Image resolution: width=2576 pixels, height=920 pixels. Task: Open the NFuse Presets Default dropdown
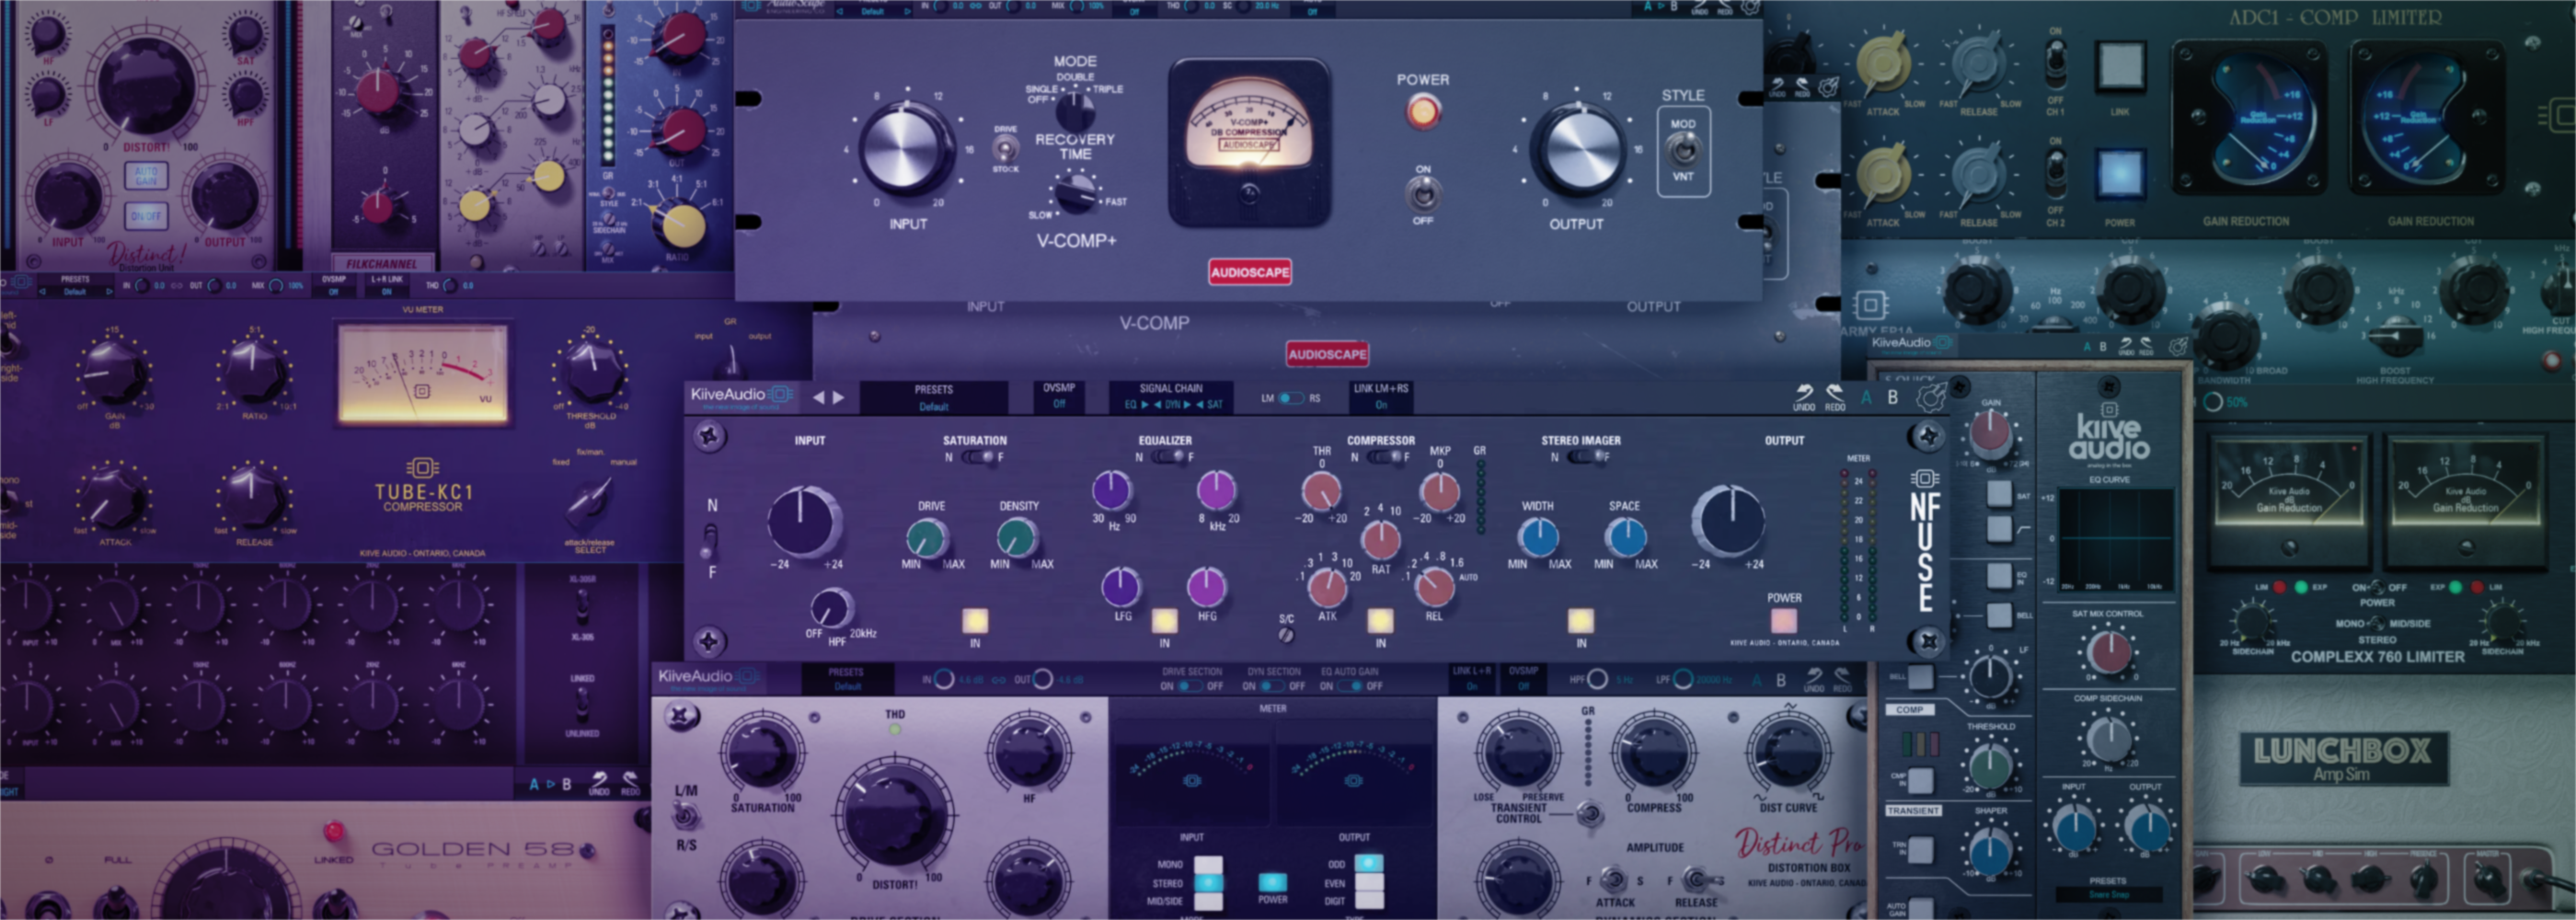(933, 398)
